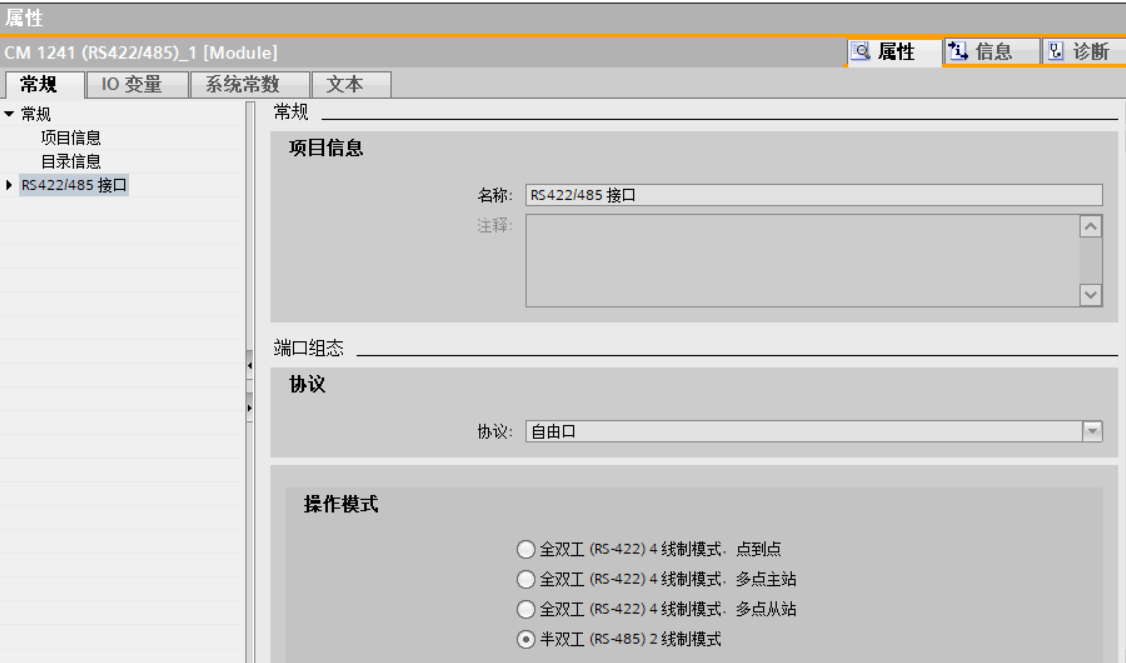Expand the RS422/485 接口 tree node arrow
The height and width of the screenshot is (663, 1126).
point(9,185)
